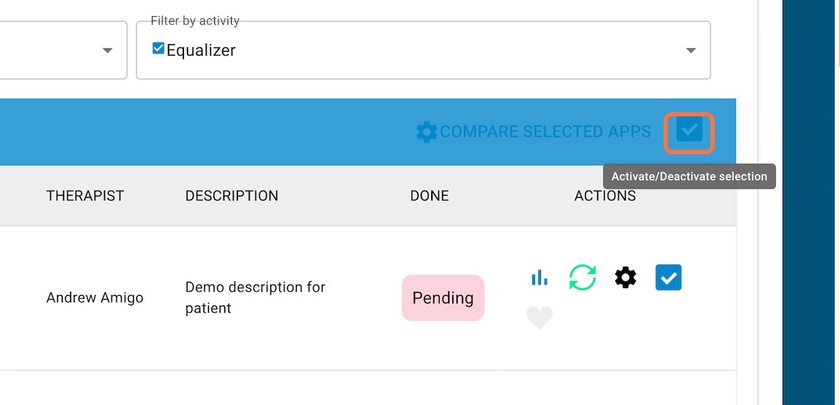Expand the Filter by activity dropdown arrow

pos(691,50)
